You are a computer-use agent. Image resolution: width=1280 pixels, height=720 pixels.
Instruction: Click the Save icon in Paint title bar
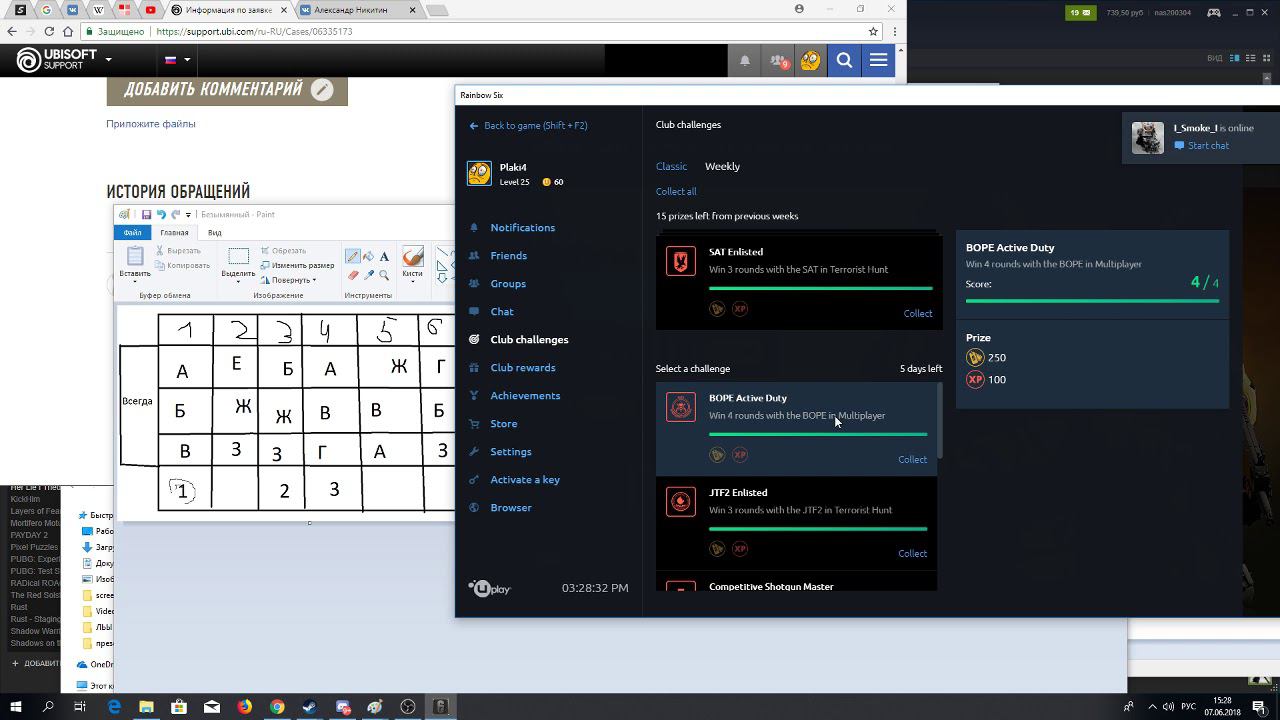(x=146, y=214)
